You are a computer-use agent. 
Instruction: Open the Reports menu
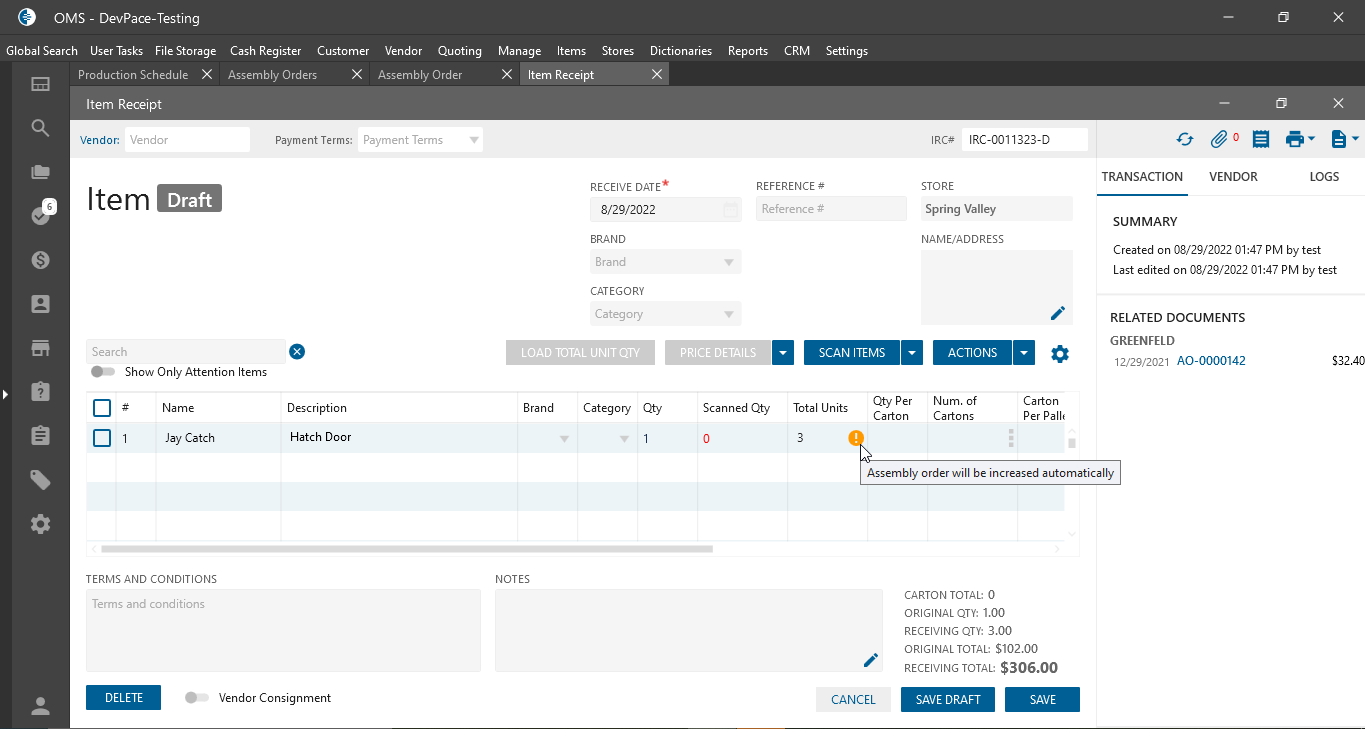(x=747, y=51)
